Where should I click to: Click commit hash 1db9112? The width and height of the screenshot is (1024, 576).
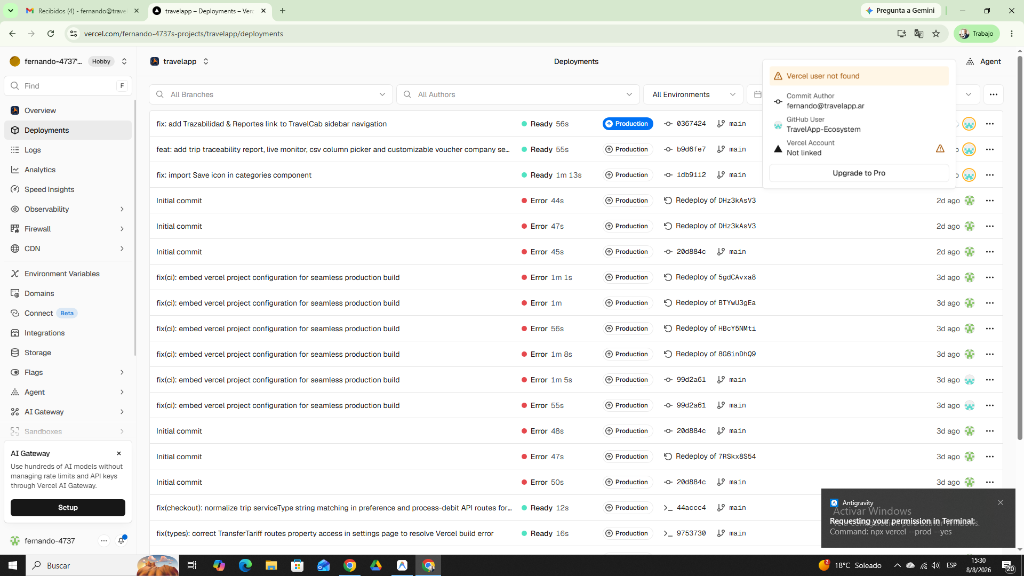(x=691, y=175)
